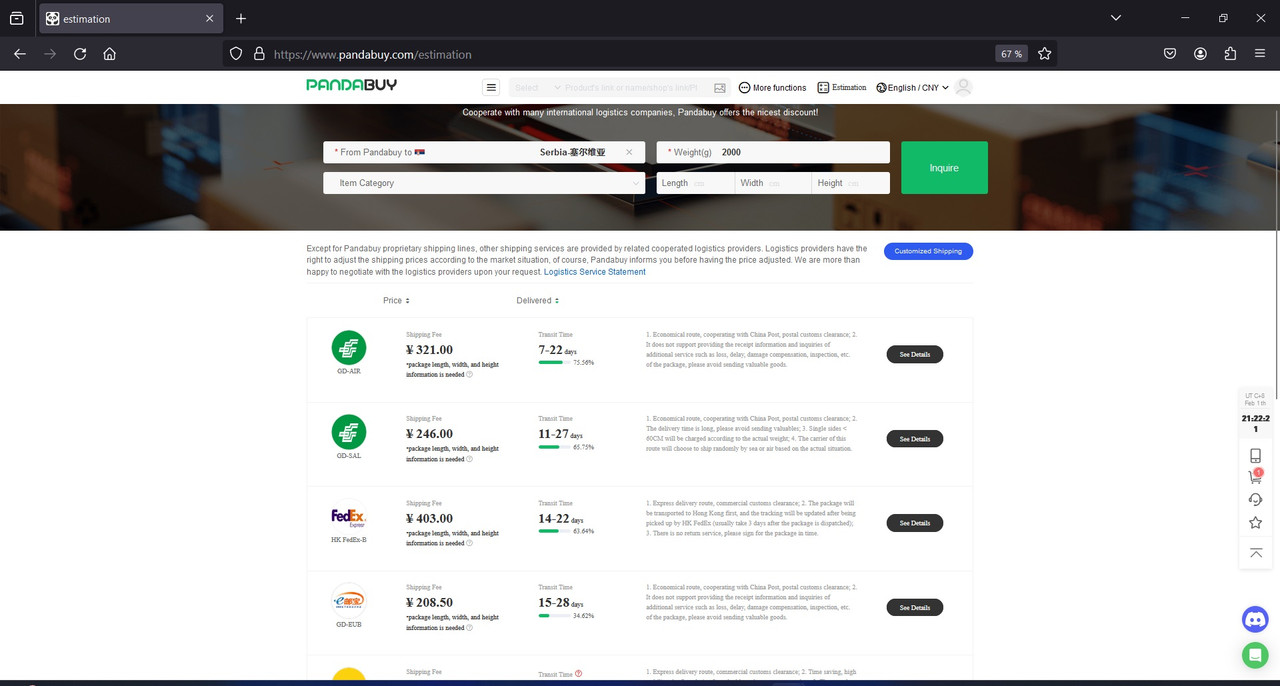The height and width of the screenshot is (686, 1280).
Task: Click GD-AIR package info help icon
Action: point(470,375)
